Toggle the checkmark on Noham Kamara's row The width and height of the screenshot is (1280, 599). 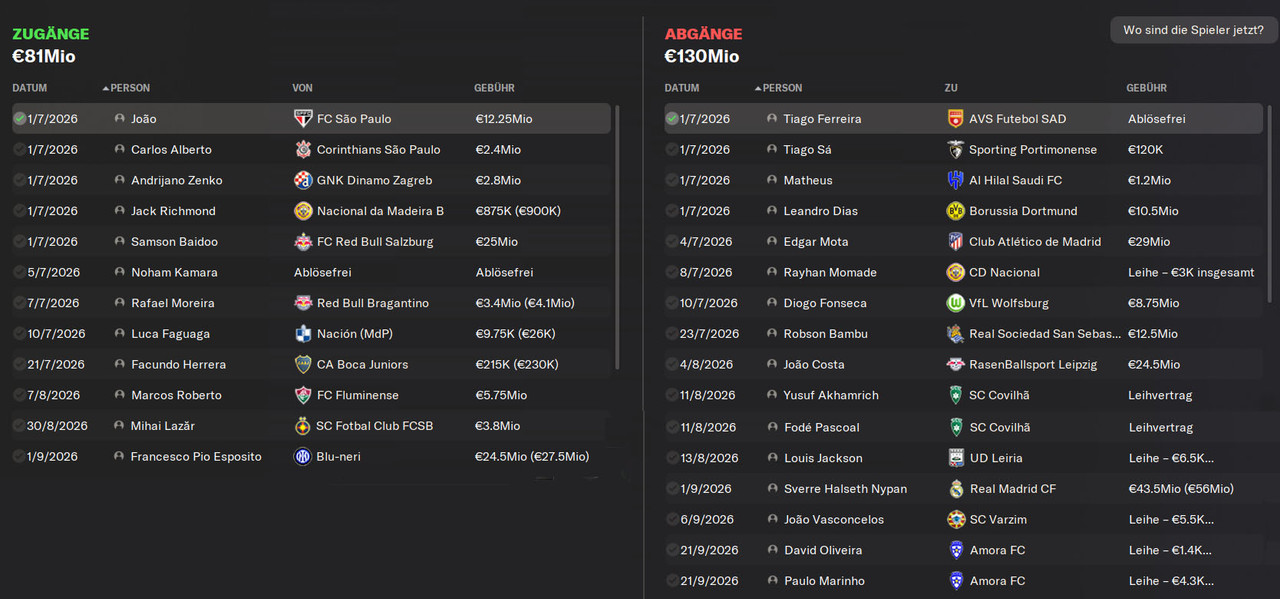[x=20, y=272]
